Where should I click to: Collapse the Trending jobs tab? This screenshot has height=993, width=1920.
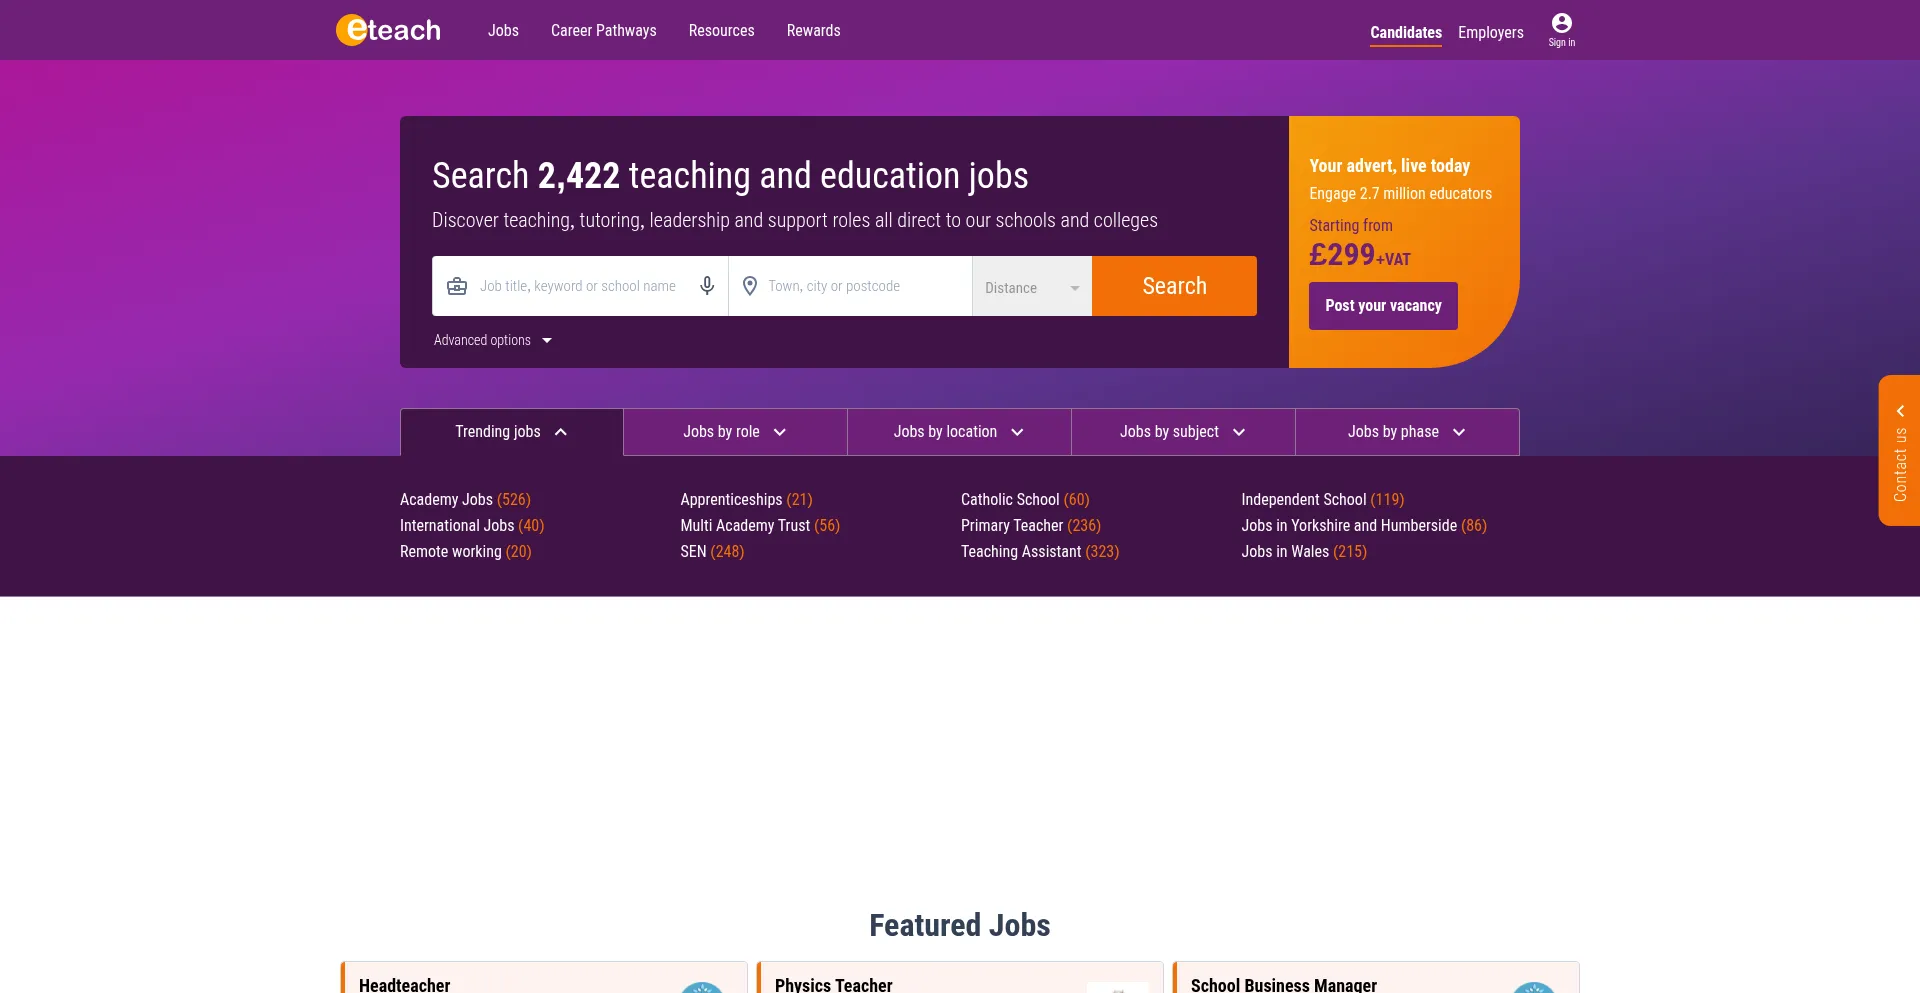[x=511, y=432]
